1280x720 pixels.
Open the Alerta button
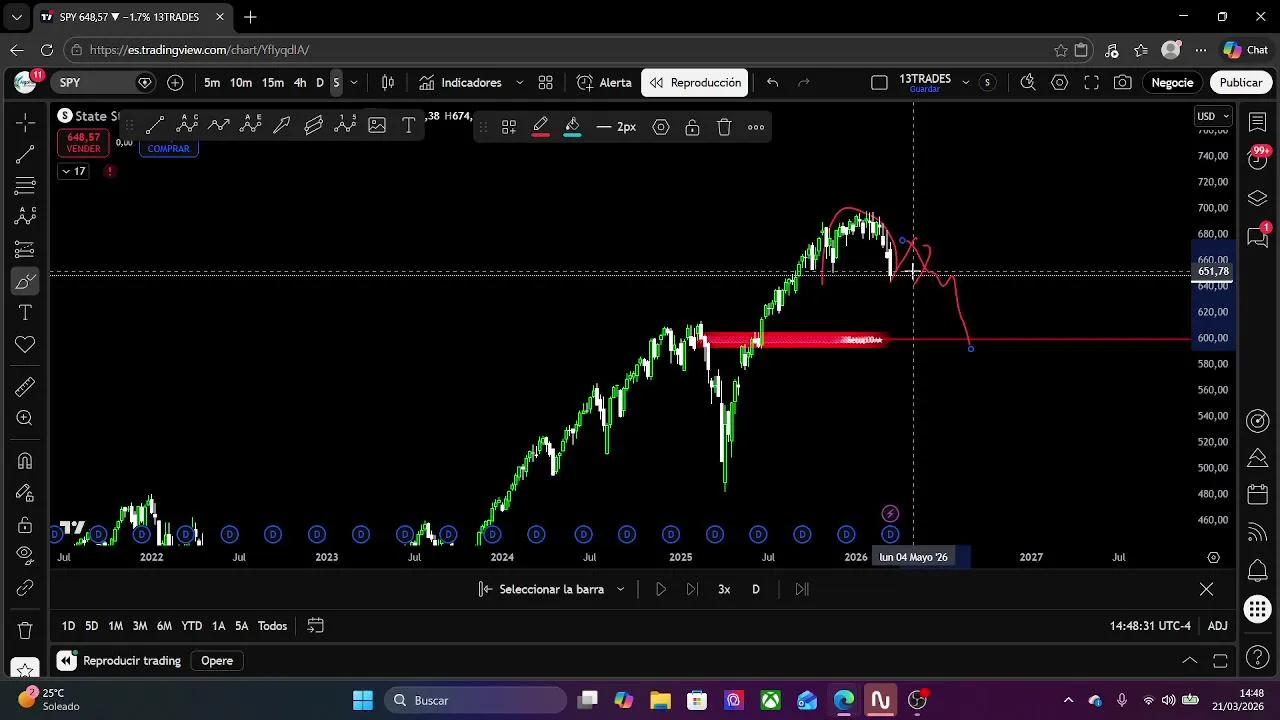tap(604, 83)
